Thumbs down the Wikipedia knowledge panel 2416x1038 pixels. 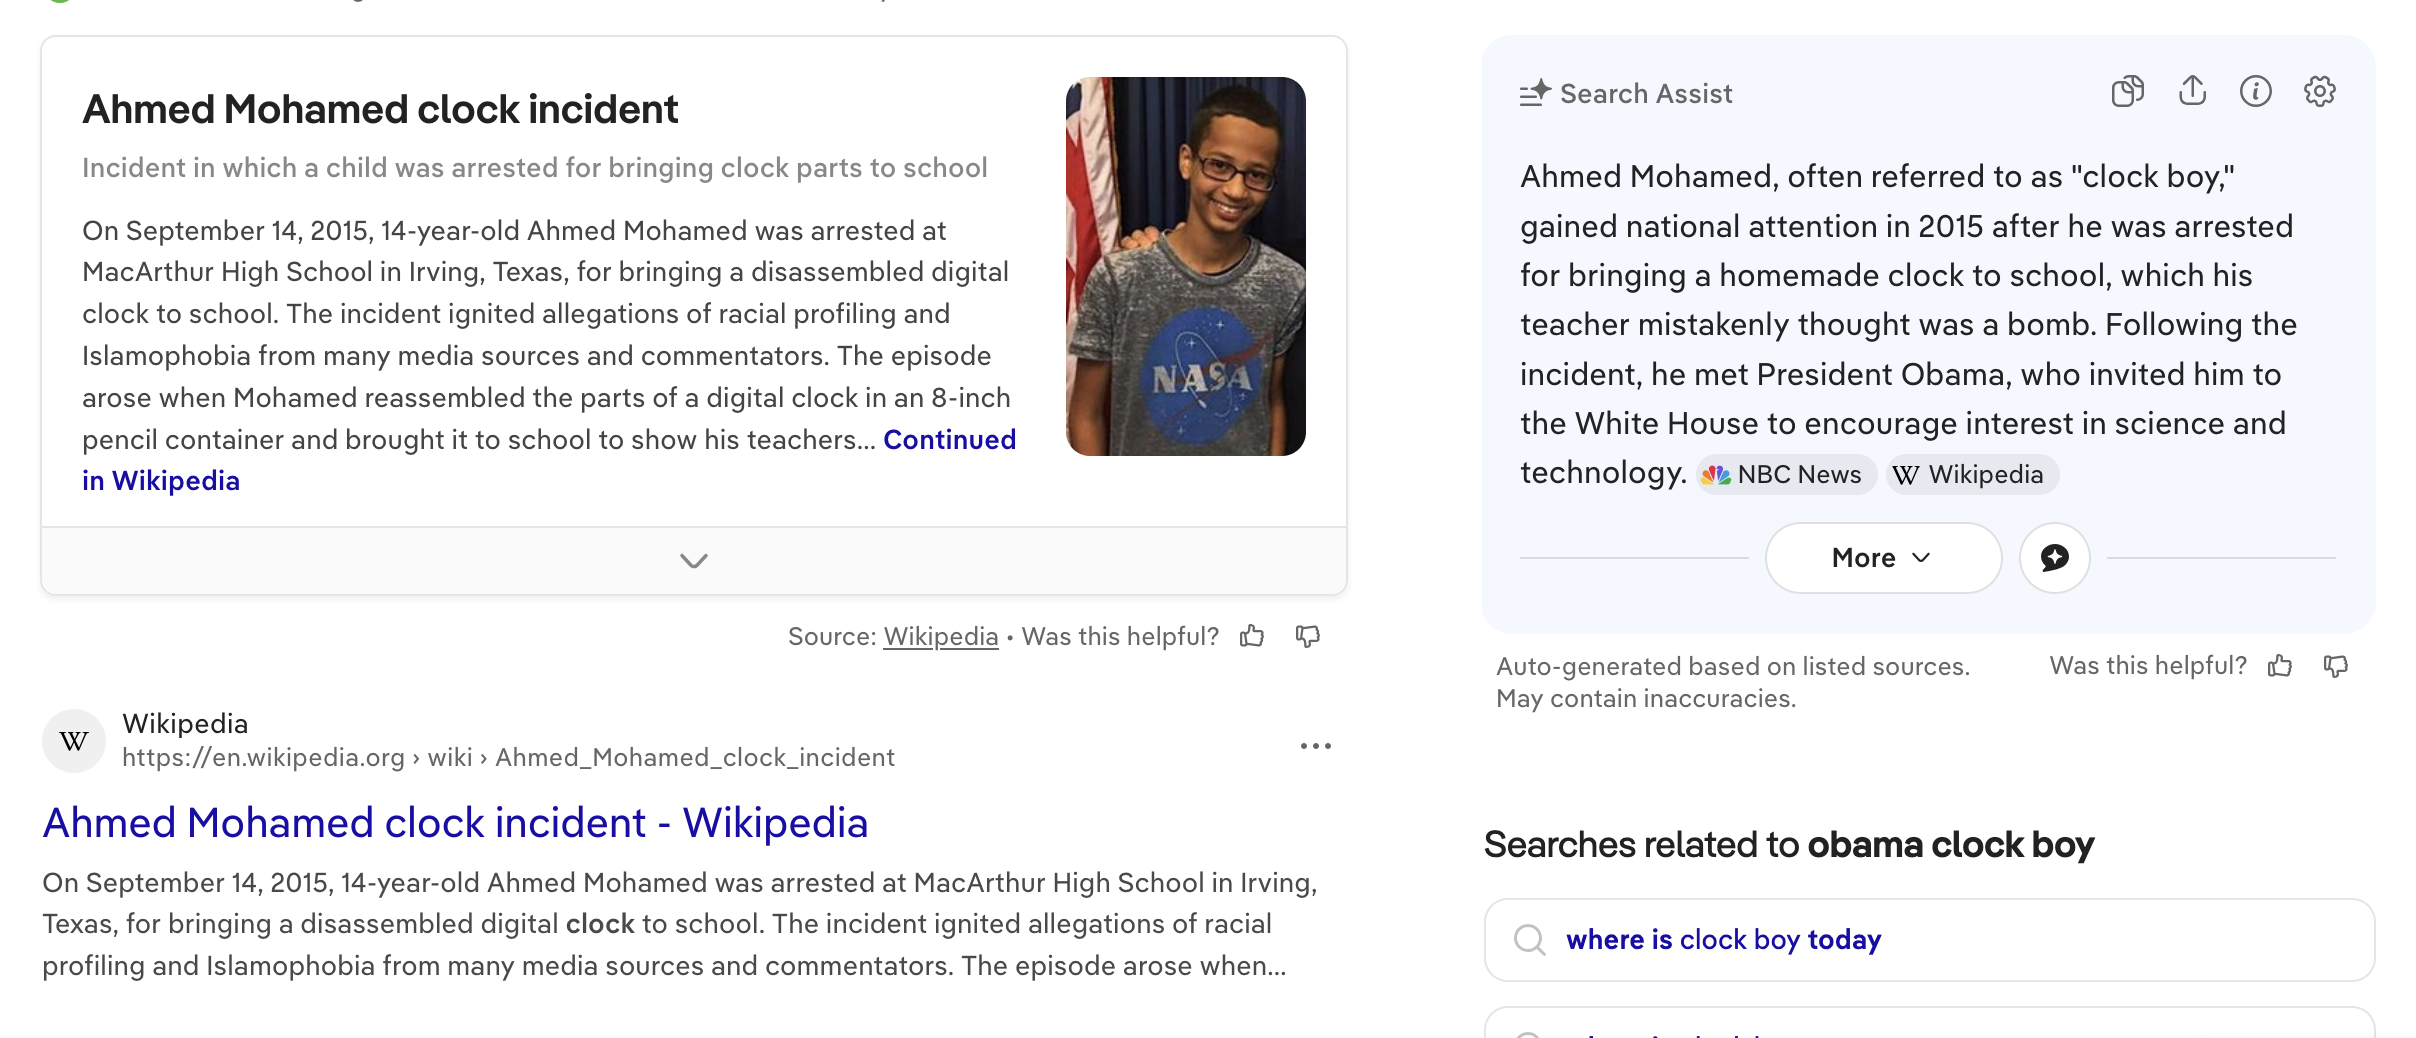(x=1308, y=636)
